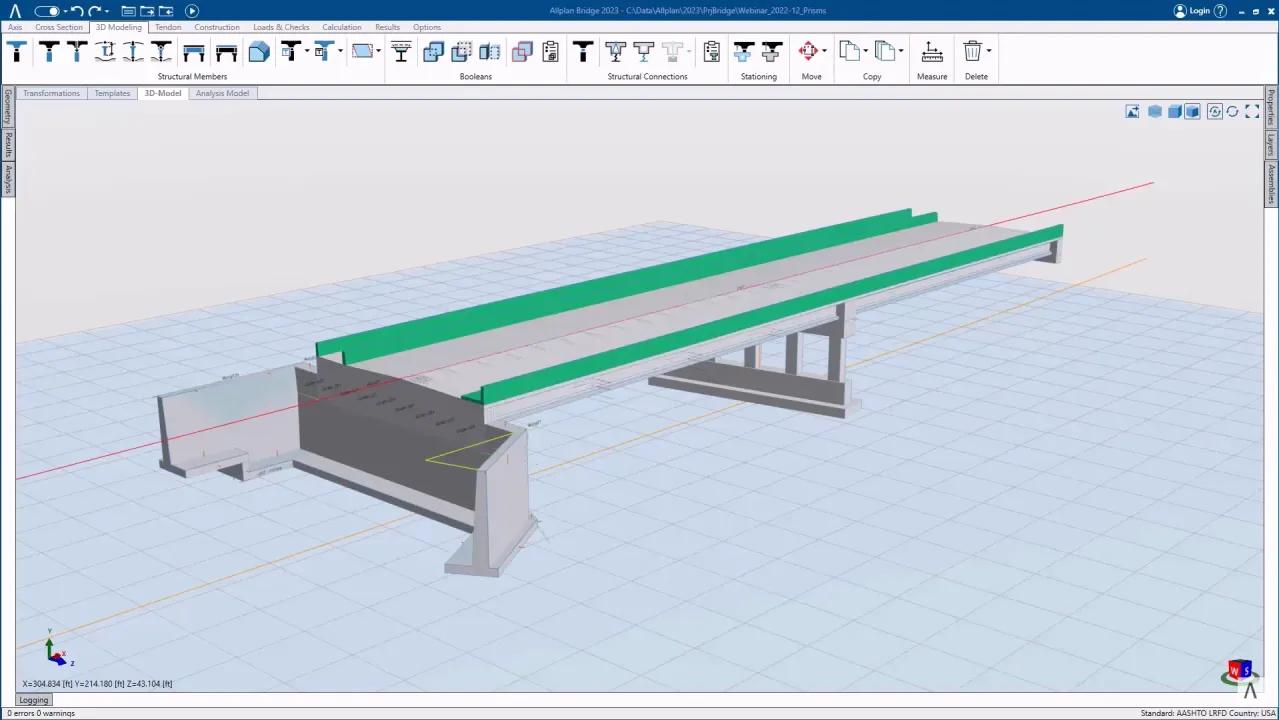The width and height of the screenshot is (1279, 720).
Task: Toggle shaded-with-edges display mode cube
Action: pyautogui.click(x=1192, y=111)
